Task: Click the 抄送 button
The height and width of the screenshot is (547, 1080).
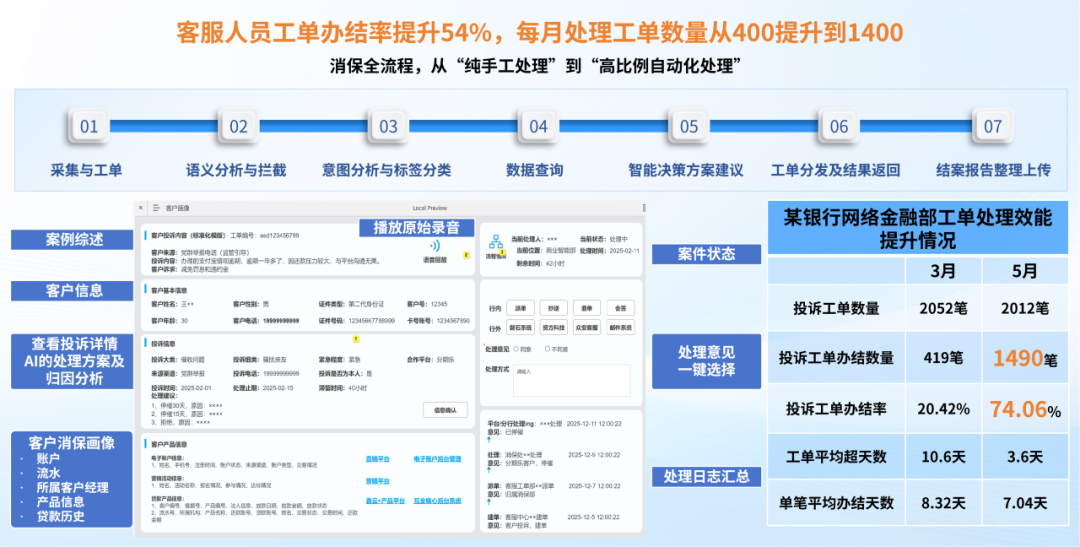Action: tap(554, 308)
